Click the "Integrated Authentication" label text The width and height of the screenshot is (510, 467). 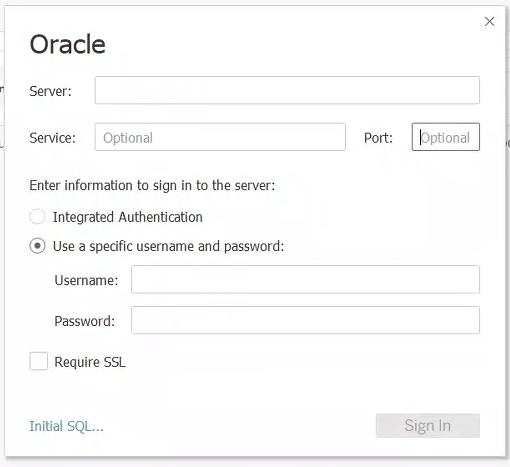pos(128,217)
